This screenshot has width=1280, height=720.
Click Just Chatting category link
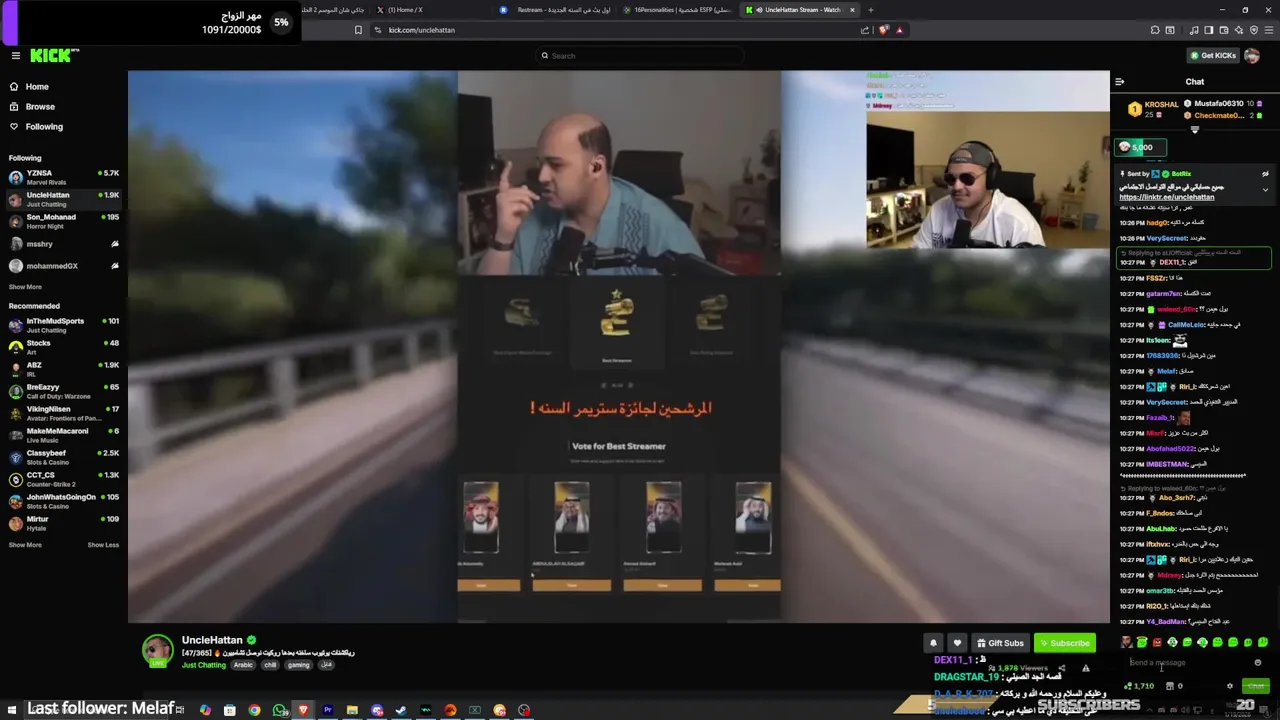[204, 665]
